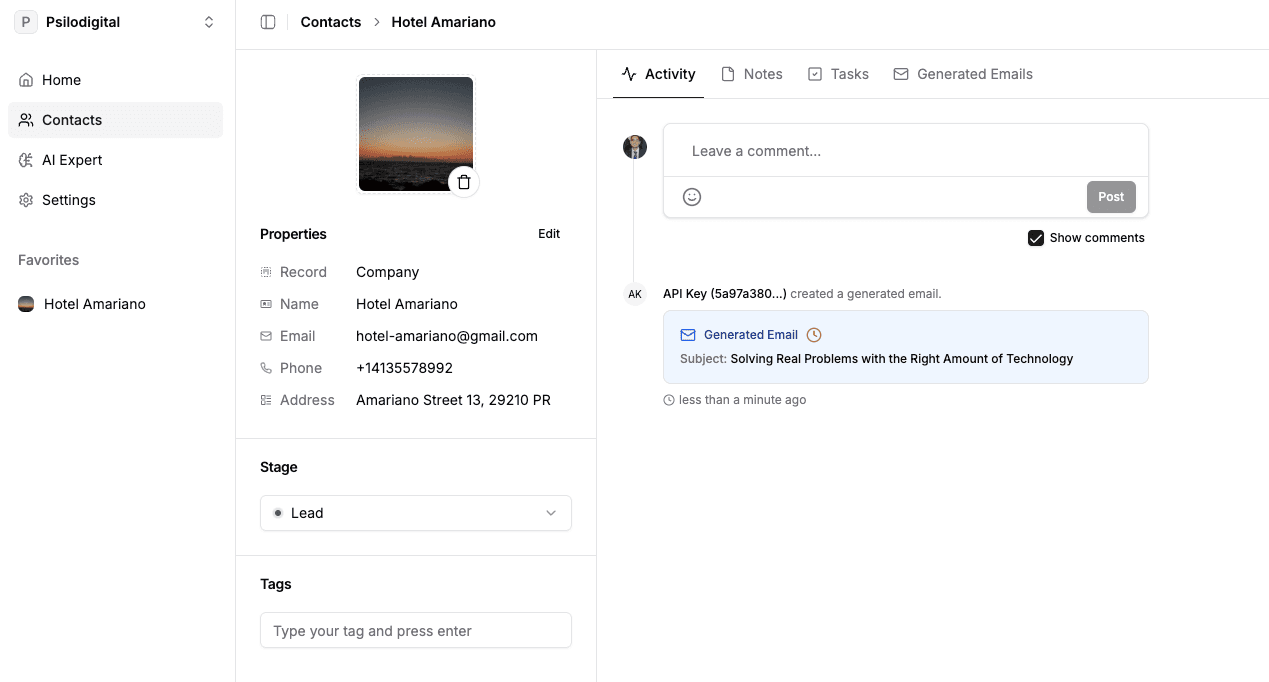1269x682 pixels.
Task: Click the Address property icon
Action: coord(266,400)
